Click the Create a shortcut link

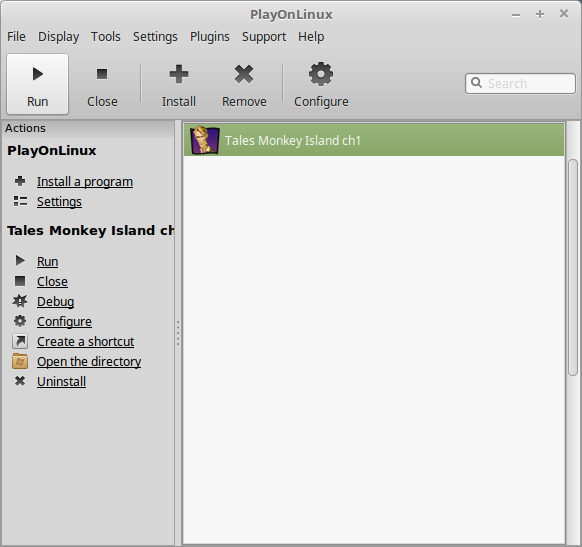[x=86, y=341]
